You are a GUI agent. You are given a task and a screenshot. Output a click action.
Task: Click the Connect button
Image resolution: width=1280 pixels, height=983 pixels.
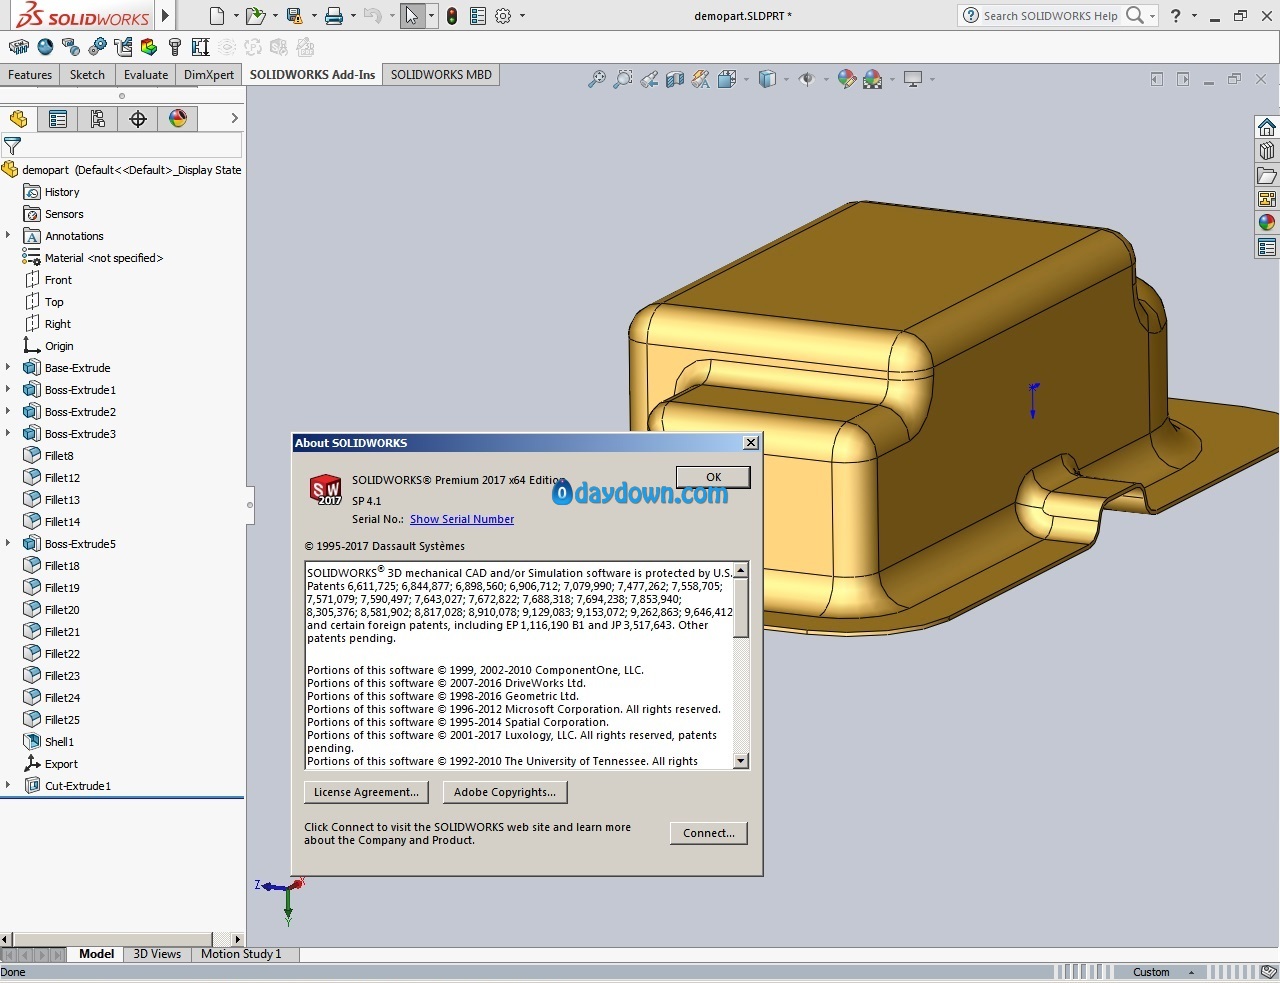pyautogui.click(x=709, y=833)
